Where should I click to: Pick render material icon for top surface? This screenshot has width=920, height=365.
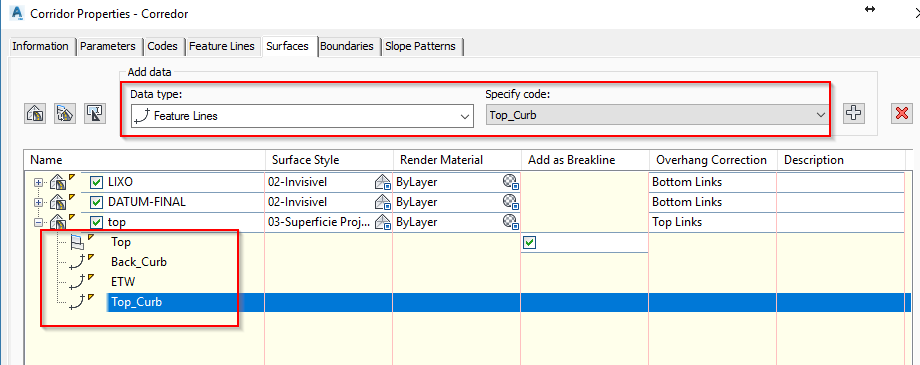pyautogui.click(x=510, y=222)
